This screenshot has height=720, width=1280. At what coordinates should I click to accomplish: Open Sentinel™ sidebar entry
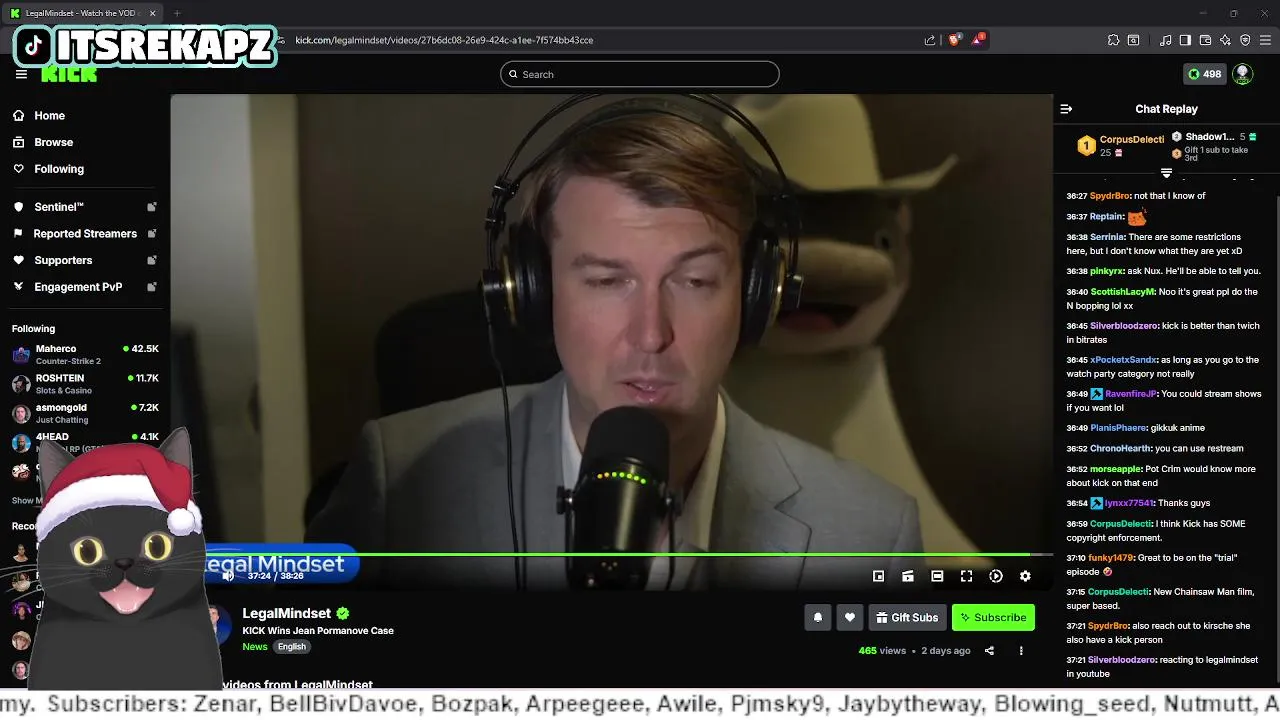tap(59, 207)
